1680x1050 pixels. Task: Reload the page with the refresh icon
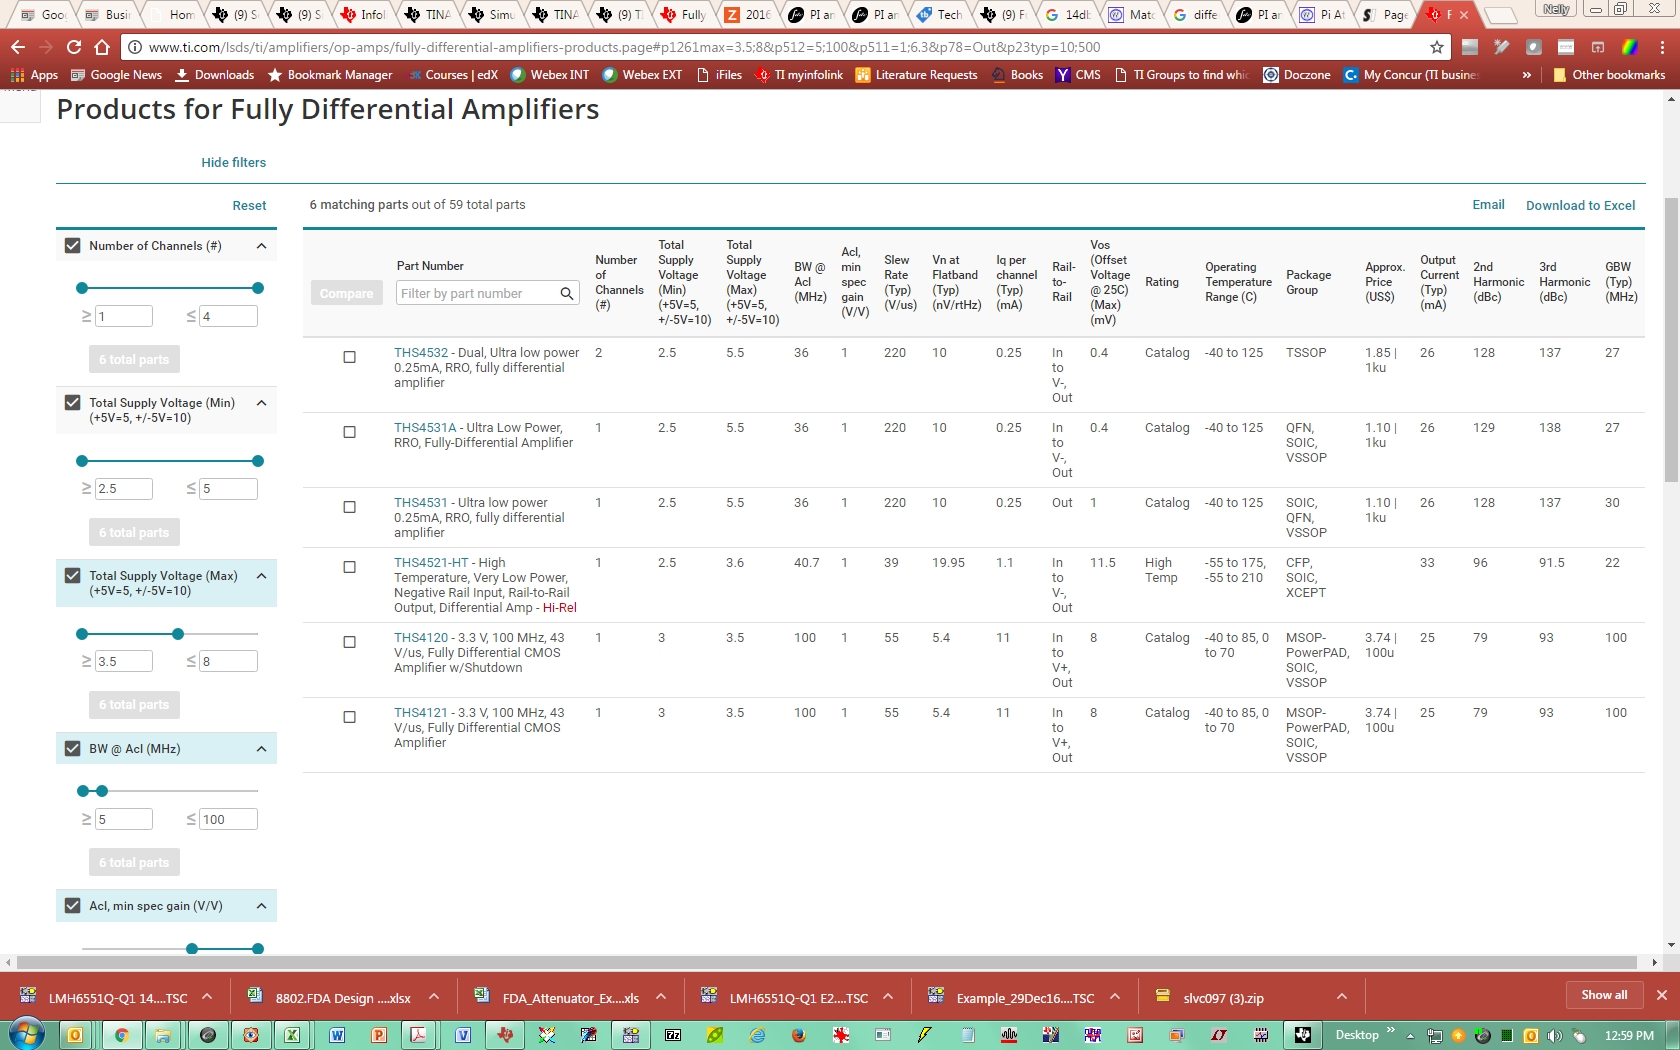click(74, 47)
